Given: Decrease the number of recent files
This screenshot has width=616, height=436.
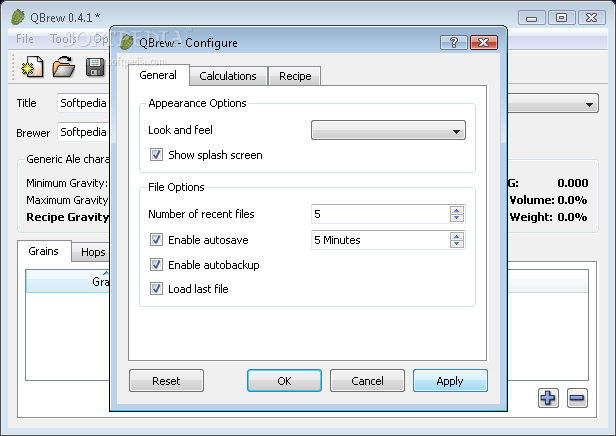Looking at the screenshot, I should (x=456, y=218).
